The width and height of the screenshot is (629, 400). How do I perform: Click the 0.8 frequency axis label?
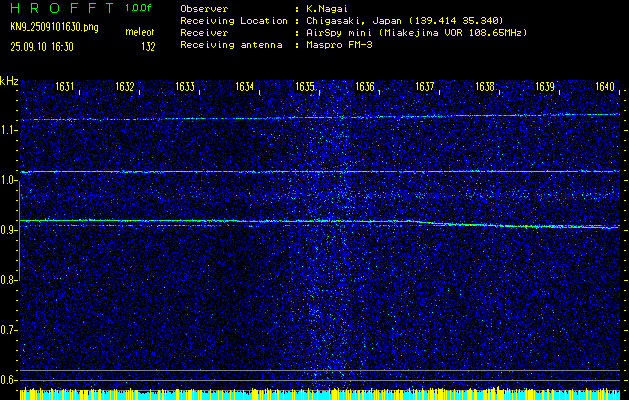6,280
